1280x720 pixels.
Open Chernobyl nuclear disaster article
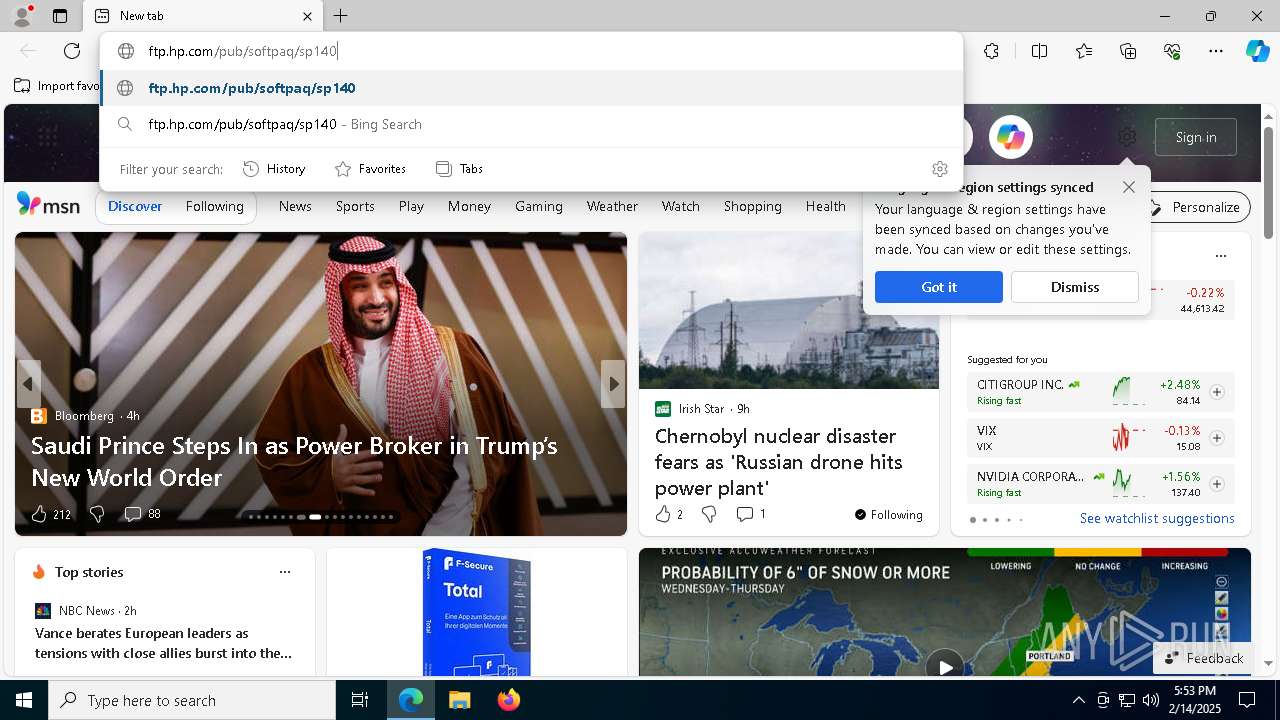coord(779,462)
